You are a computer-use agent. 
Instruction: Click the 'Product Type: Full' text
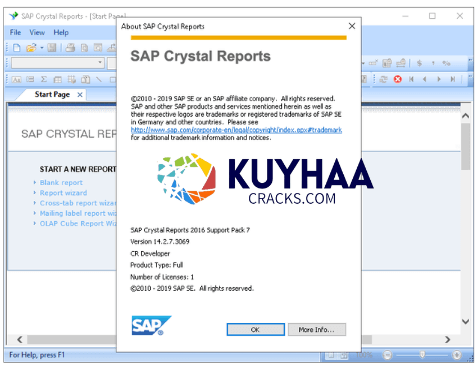(157, 265)
